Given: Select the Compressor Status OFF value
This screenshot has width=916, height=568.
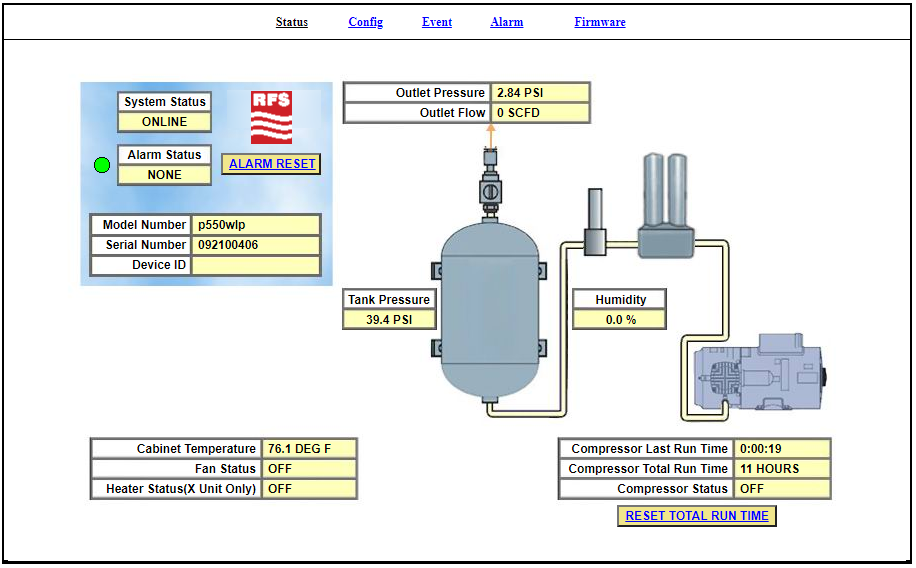Looking at the screenshot, I should pos(782,489).
